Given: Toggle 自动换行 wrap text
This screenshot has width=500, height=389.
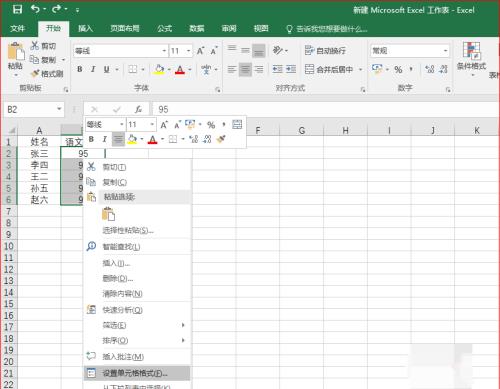Looking at the screenshot, I should (325, 51).
